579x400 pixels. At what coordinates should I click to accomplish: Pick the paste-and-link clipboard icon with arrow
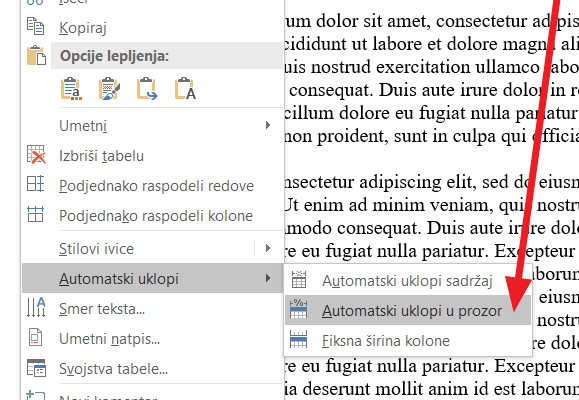pyautogui.click(x=147, y=89)
